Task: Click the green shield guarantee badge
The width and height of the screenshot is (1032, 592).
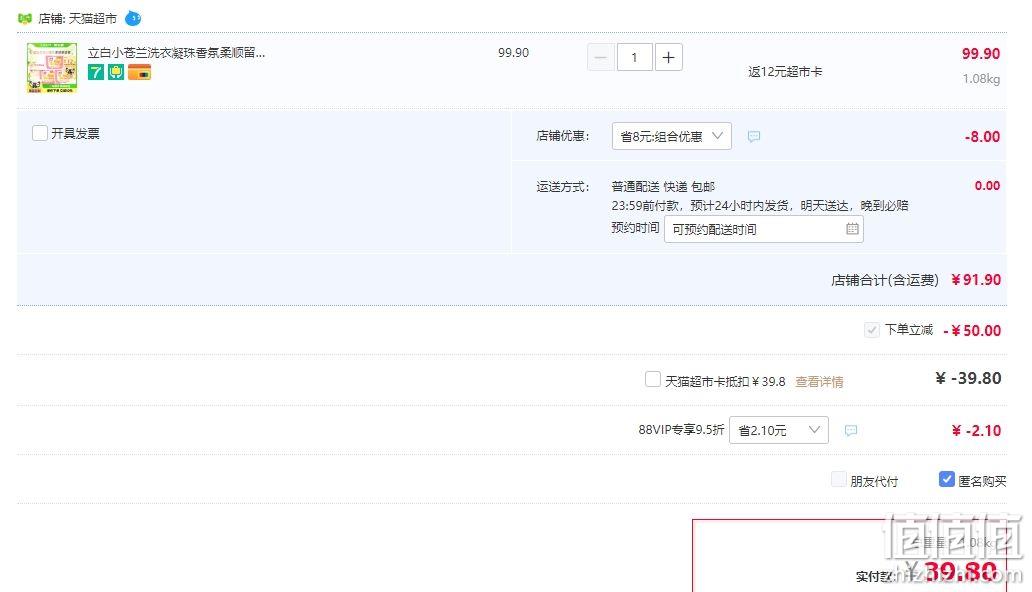Action: [x=116, y=72]
